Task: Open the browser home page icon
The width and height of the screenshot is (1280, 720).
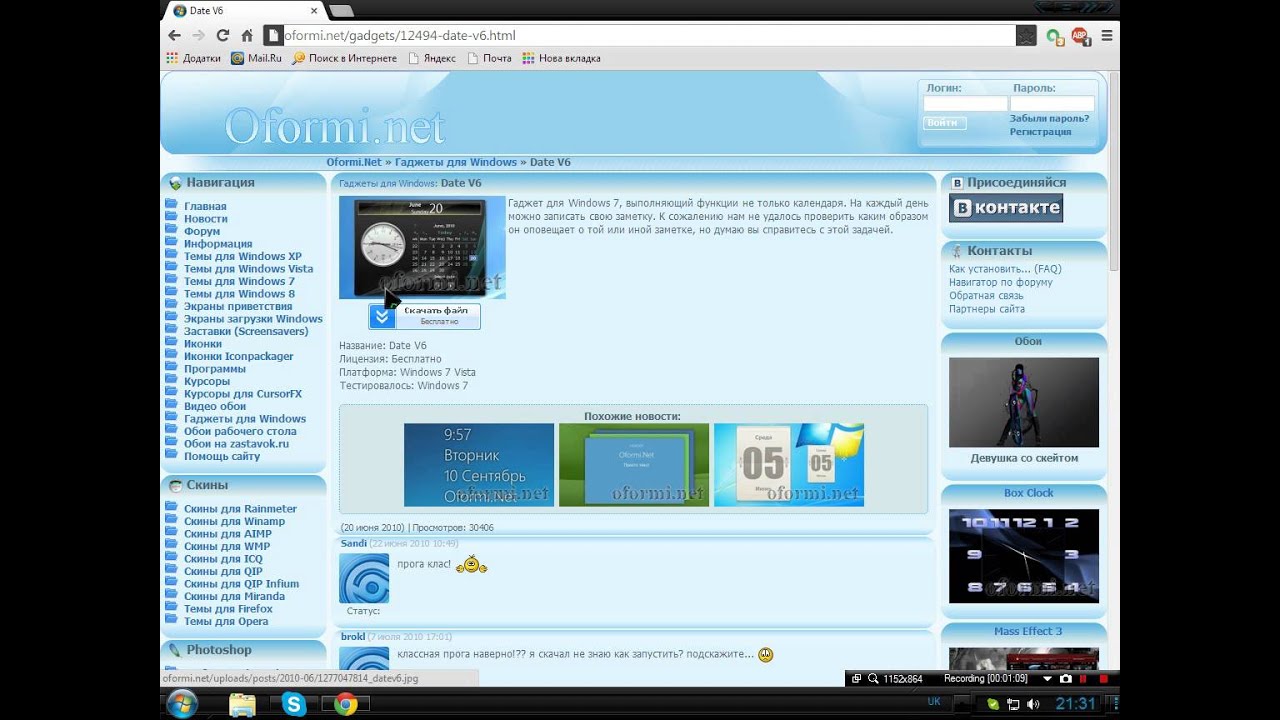Action: pos(247,35)
